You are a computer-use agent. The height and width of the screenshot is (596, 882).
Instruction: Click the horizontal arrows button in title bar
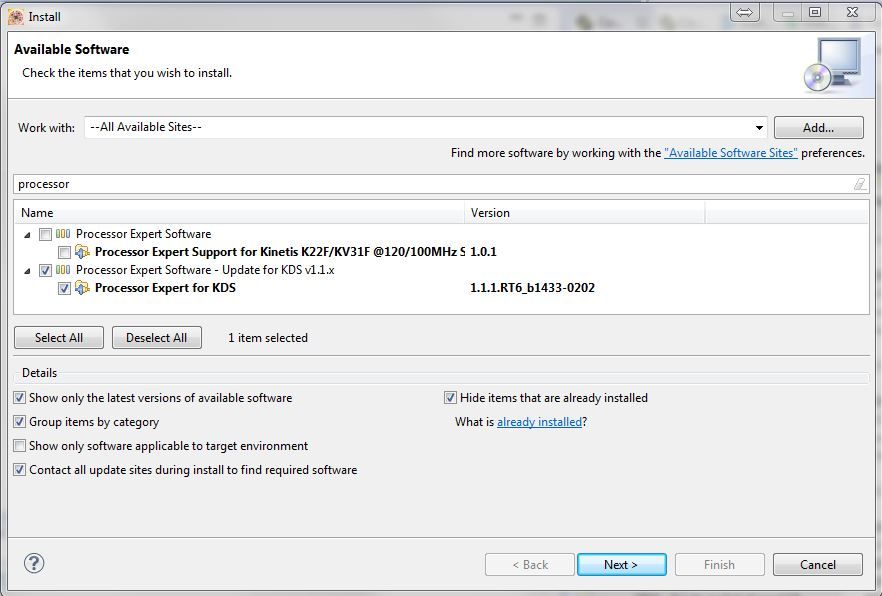coord(744,12)
